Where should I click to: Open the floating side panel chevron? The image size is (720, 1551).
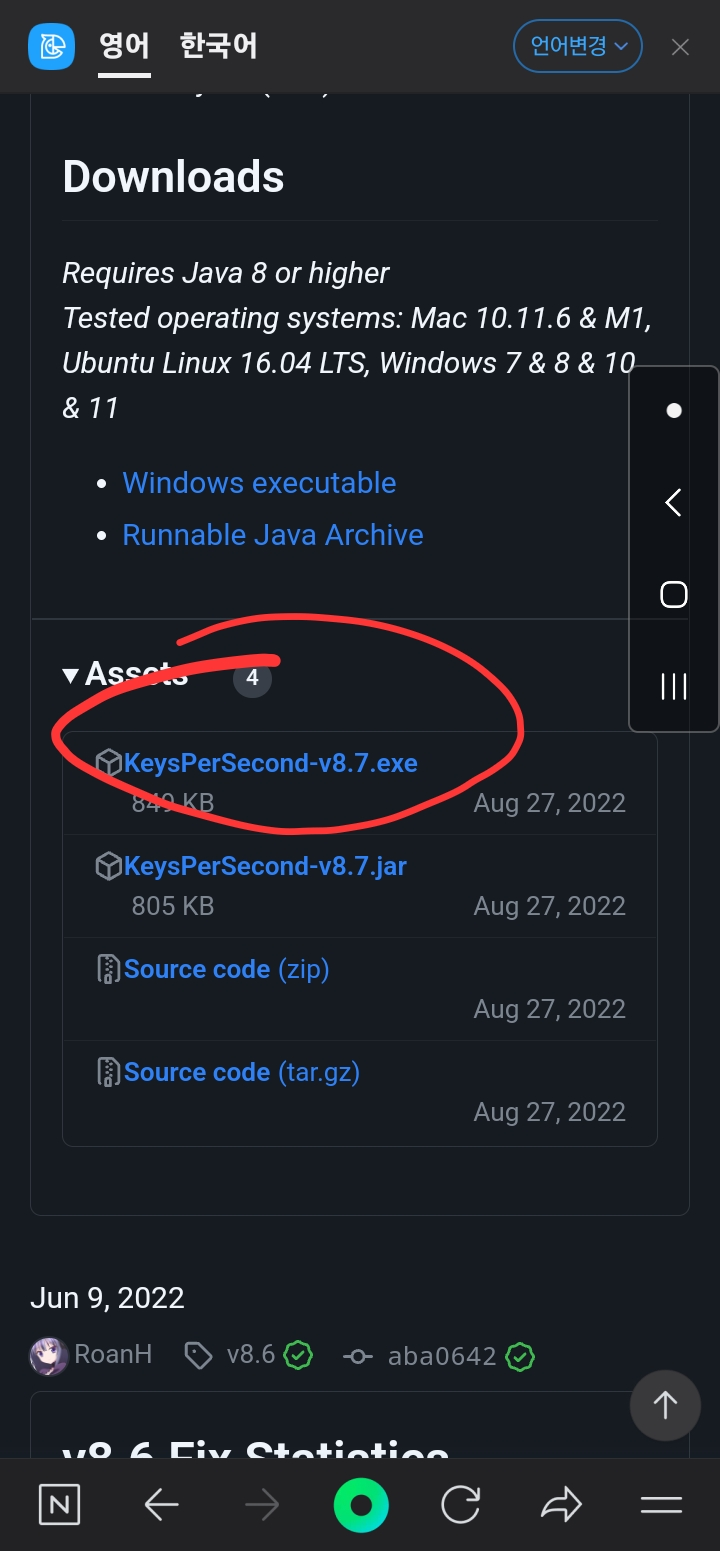[673, 502]
